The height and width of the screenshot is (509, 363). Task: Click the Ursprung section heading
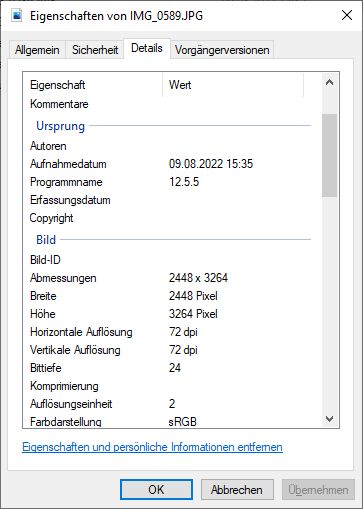click(60, 126)
